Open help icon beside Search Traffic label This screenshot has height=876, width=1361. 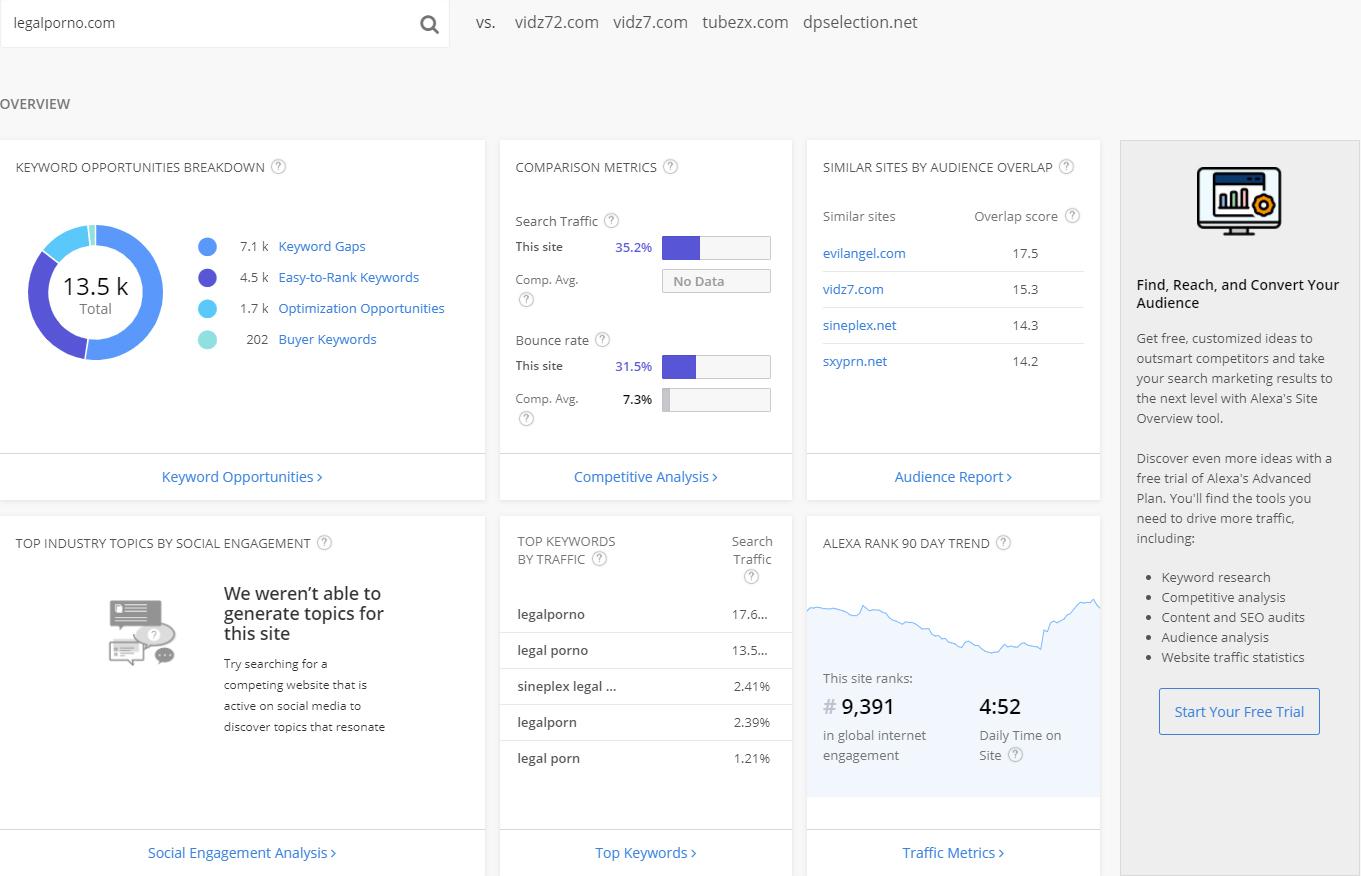click(x=612, y=221)
